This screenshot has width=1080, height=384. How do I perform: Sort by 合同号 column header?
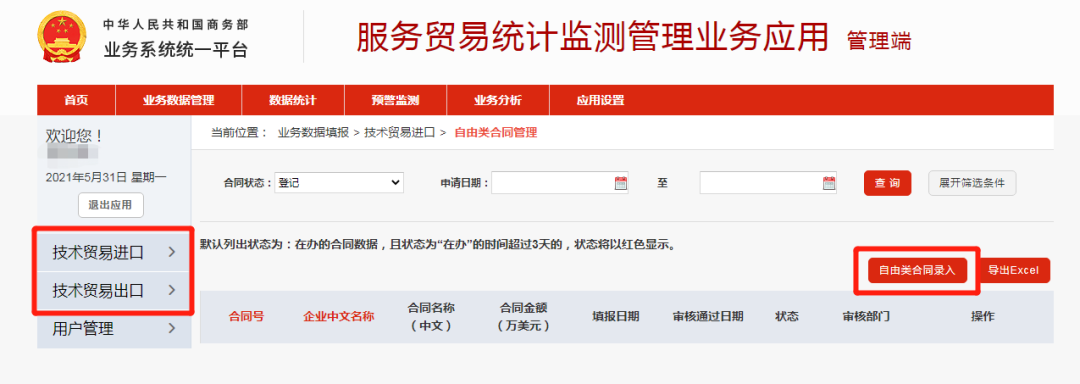click(247, 317)
